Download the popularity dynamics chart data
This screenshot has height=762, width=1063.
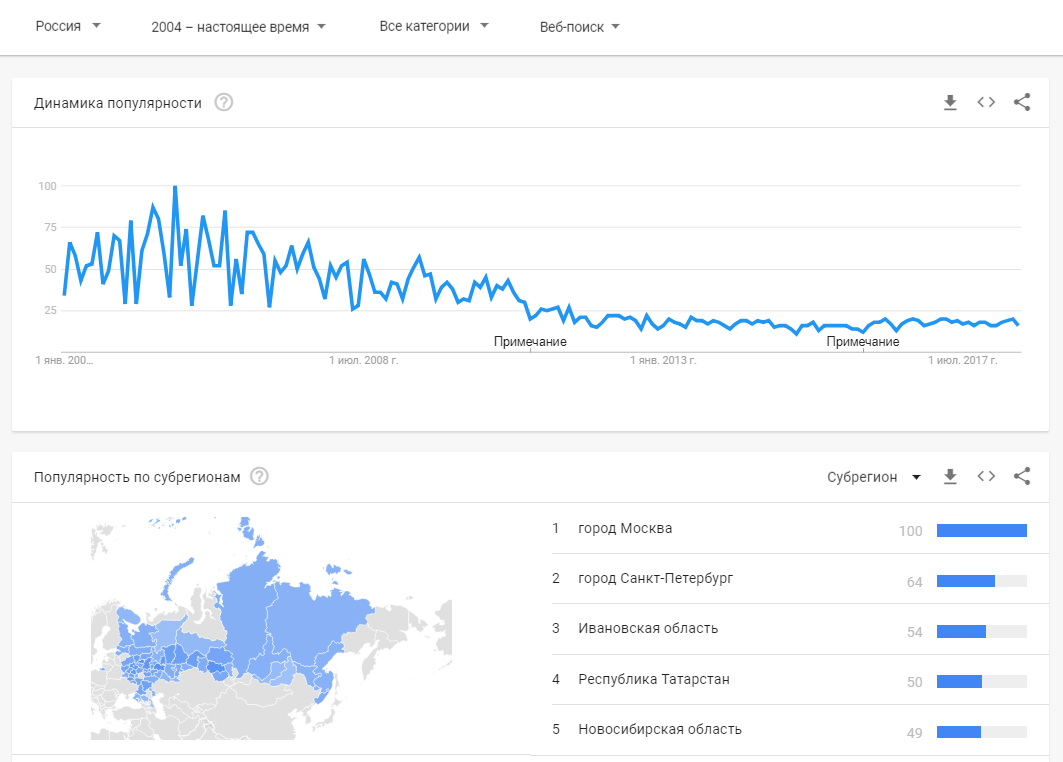point(950,102)
